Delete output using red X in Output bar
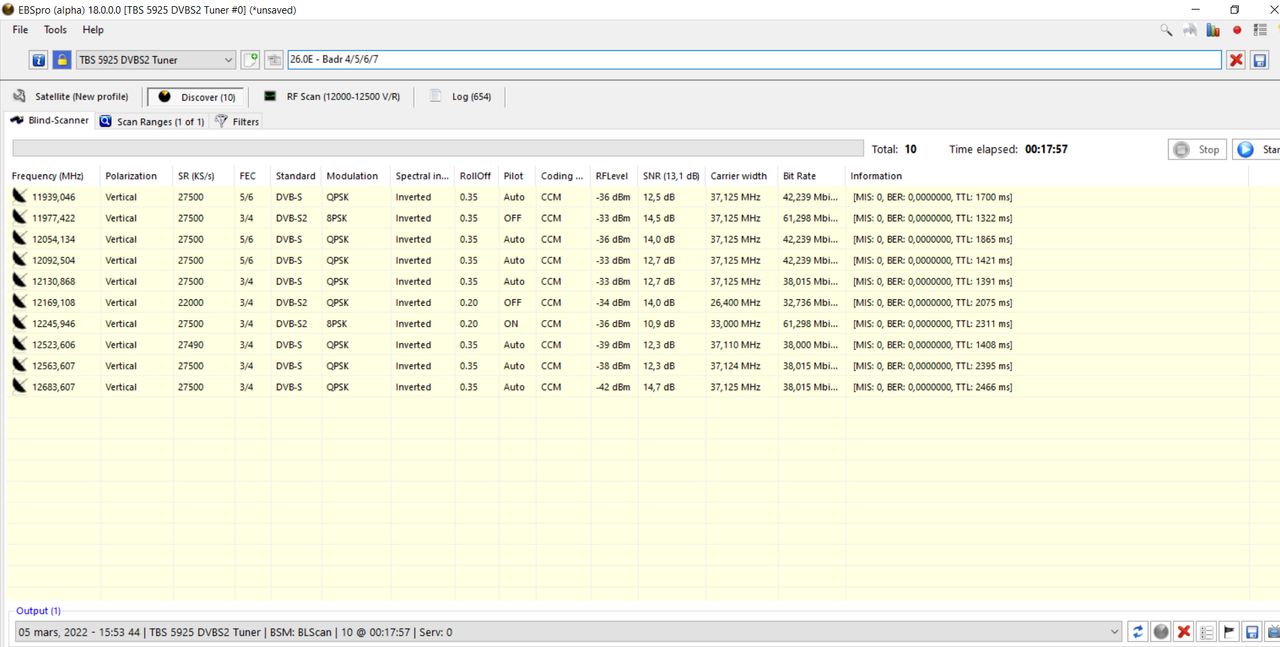The image size is (1280, 647). coord(1184,632)
